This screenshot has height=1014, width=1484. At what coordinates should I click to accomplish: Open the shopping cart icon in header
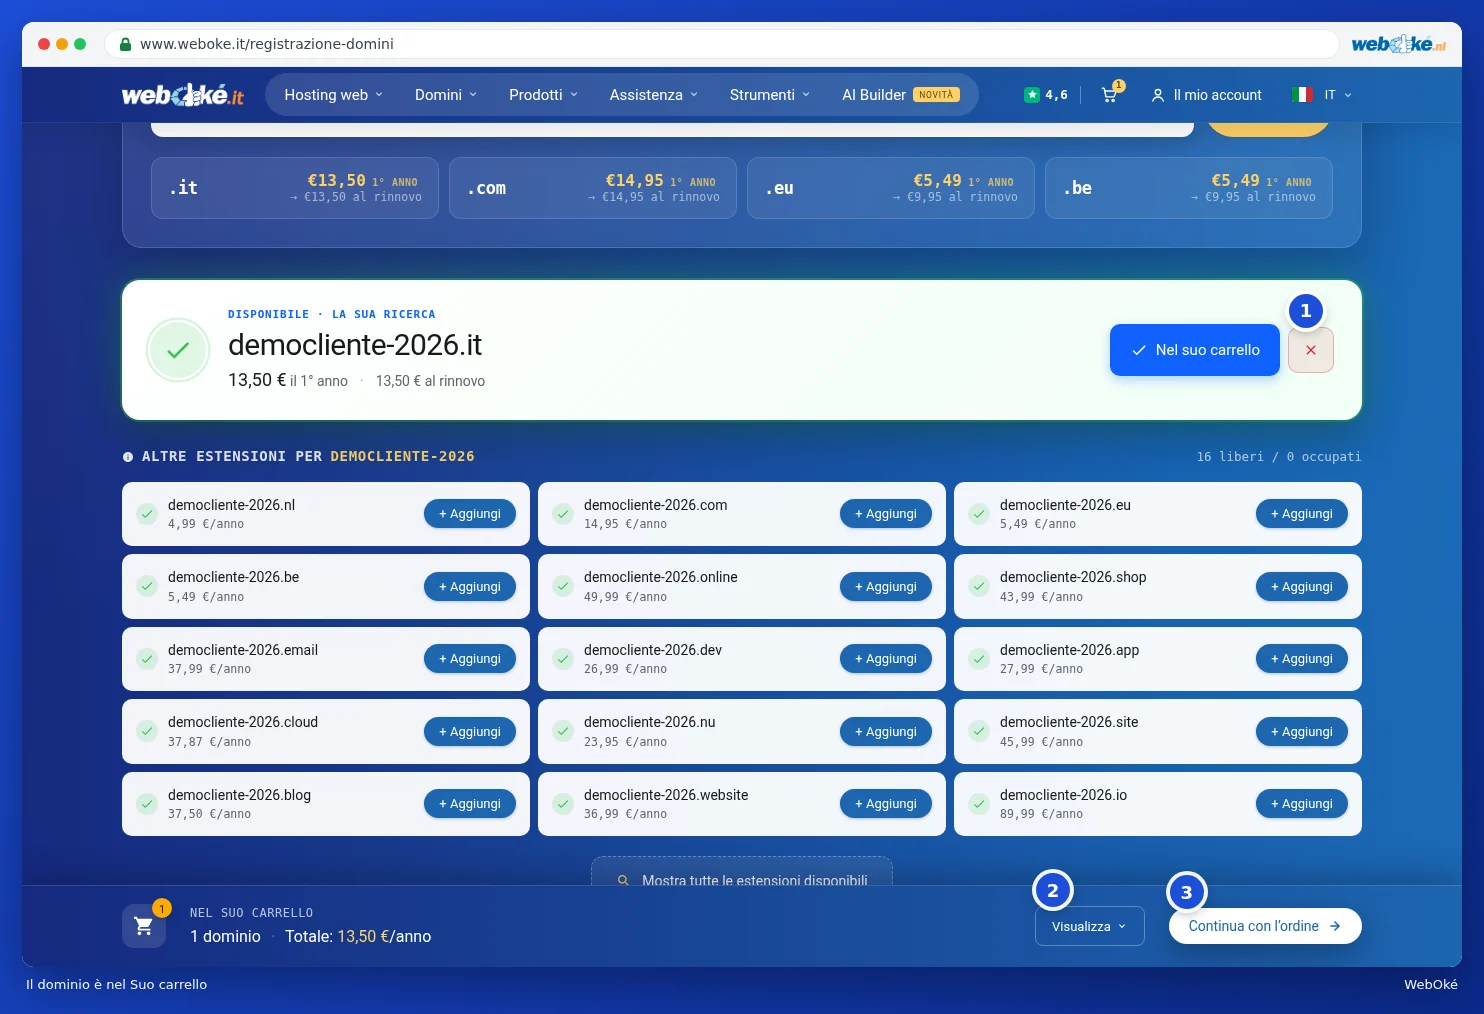1109,95
